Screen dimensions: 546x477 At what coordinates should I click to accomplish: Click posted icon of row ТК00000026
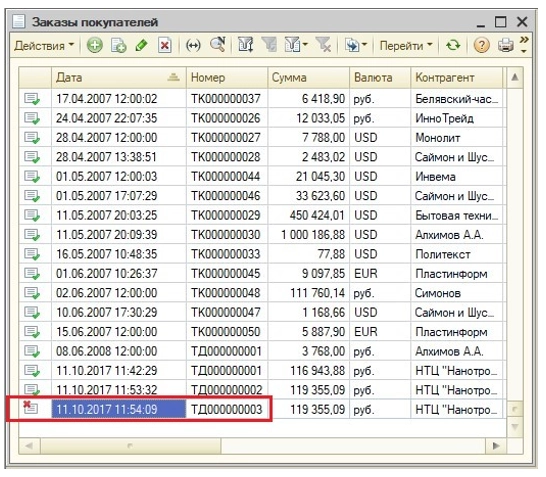(32, 118)
